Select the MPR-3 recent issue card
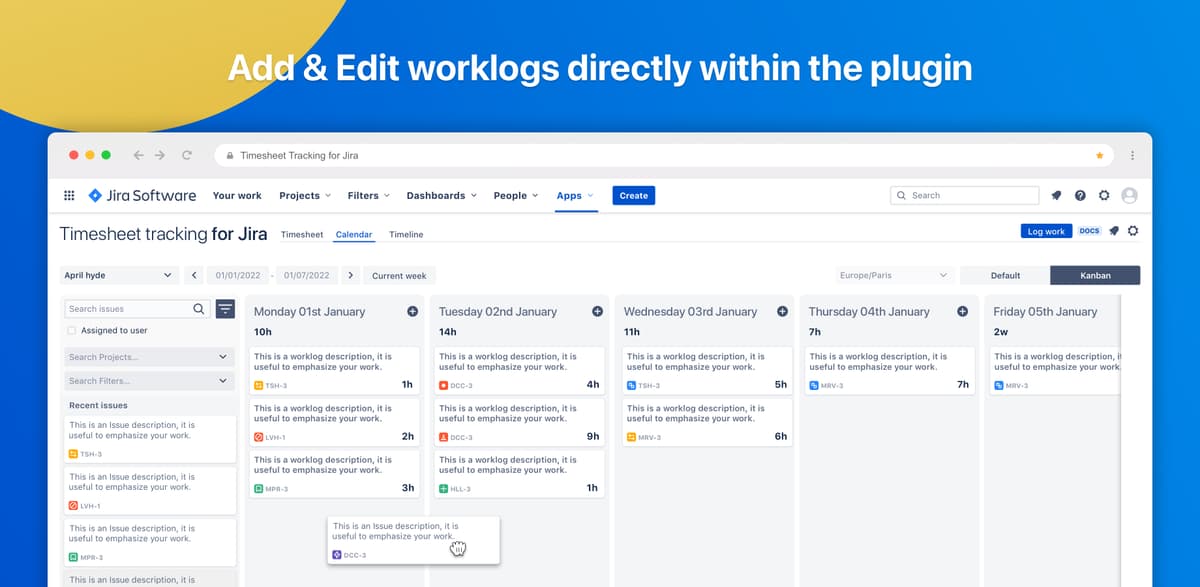1200x587 pixels. point(150,542)
